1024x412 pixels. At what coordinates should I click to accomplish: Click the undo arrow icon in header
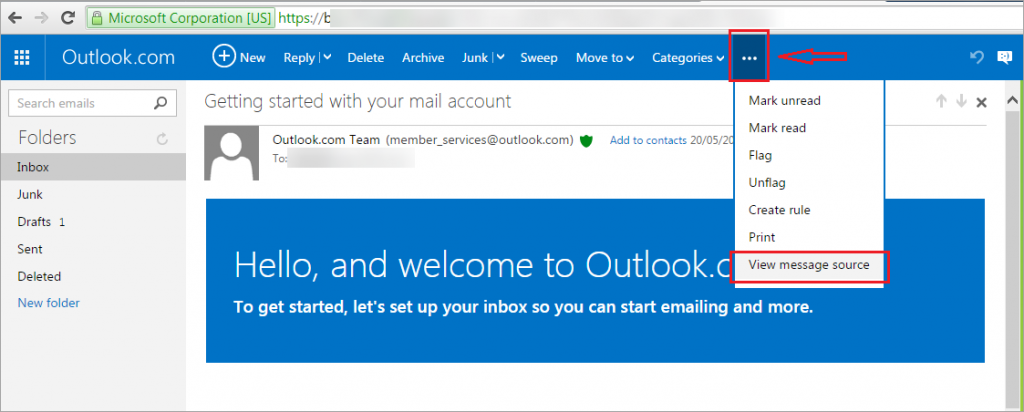point(976,57)
